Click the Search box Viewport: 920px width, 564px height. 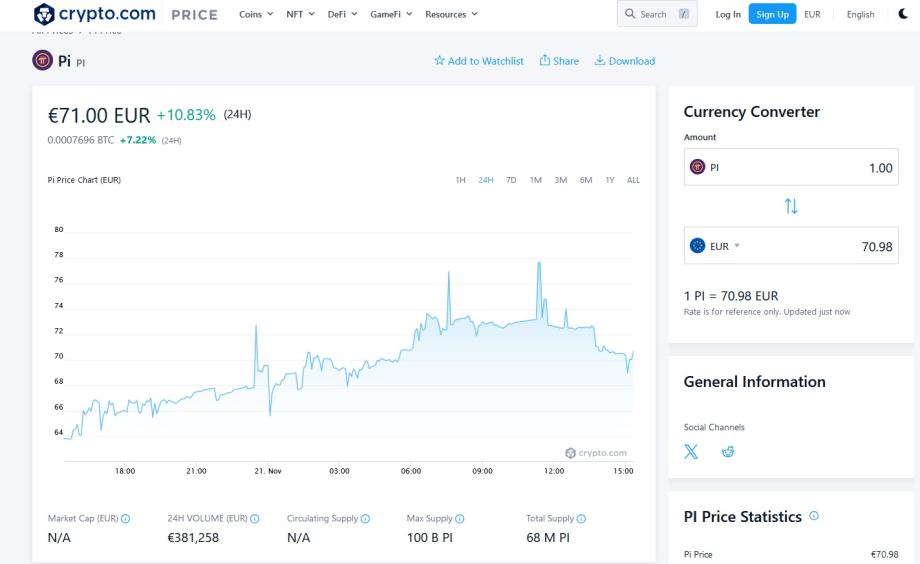pos(657,14)
